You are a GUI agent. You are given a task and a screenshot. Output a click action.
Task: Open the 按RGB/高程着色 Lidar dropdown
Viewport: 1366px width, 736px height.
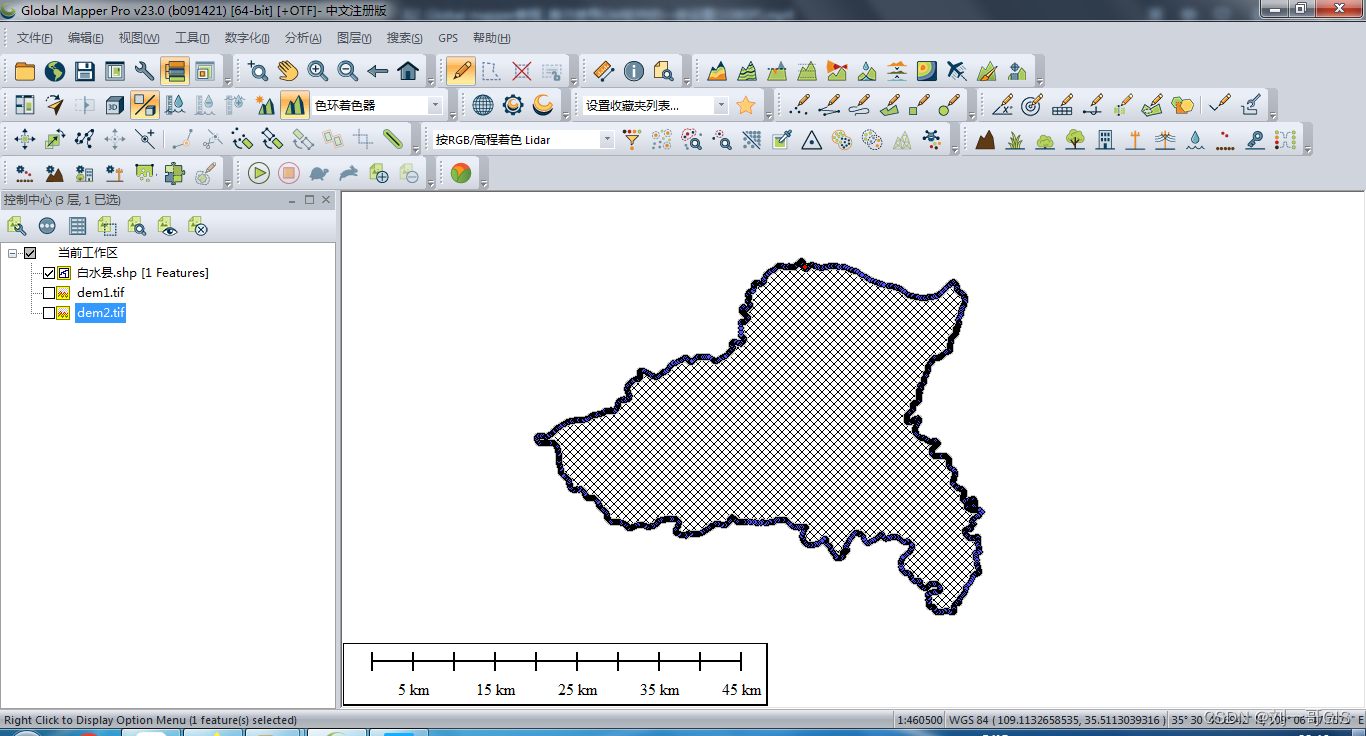606,140
